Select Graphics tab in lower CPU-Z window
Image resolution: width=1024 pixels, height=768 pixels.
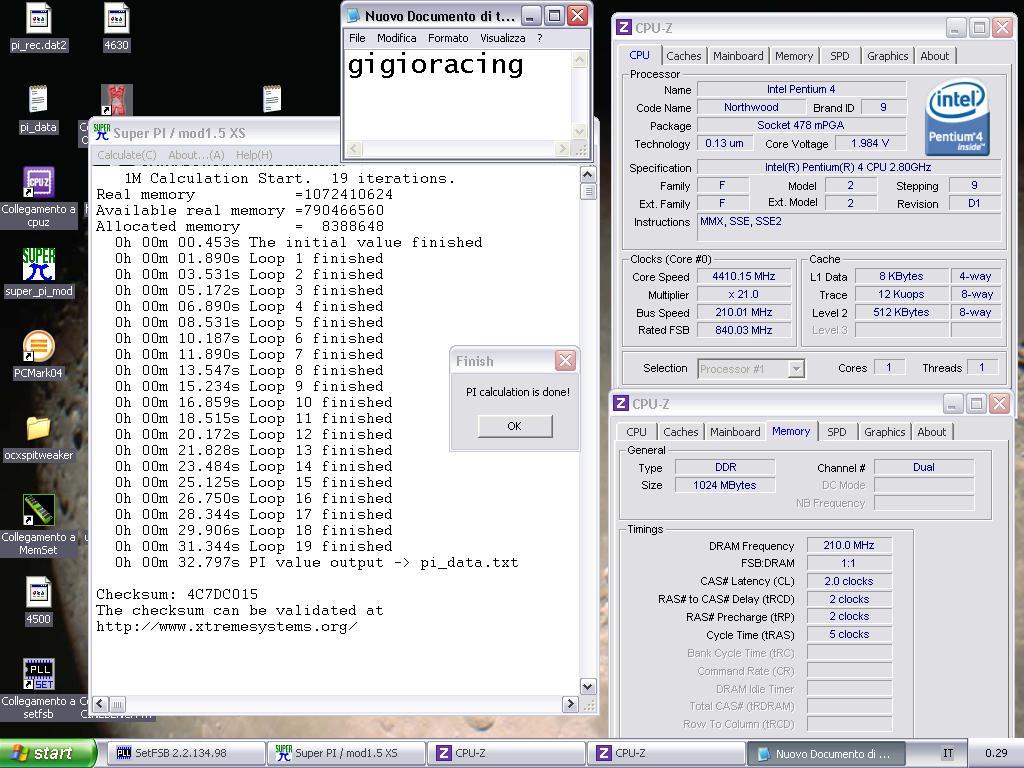click(884, 432)
